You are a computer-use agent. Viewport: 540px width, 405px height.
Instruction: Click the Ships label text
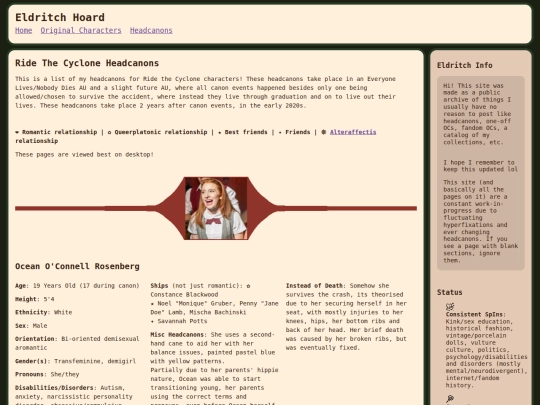click(159, 285)
